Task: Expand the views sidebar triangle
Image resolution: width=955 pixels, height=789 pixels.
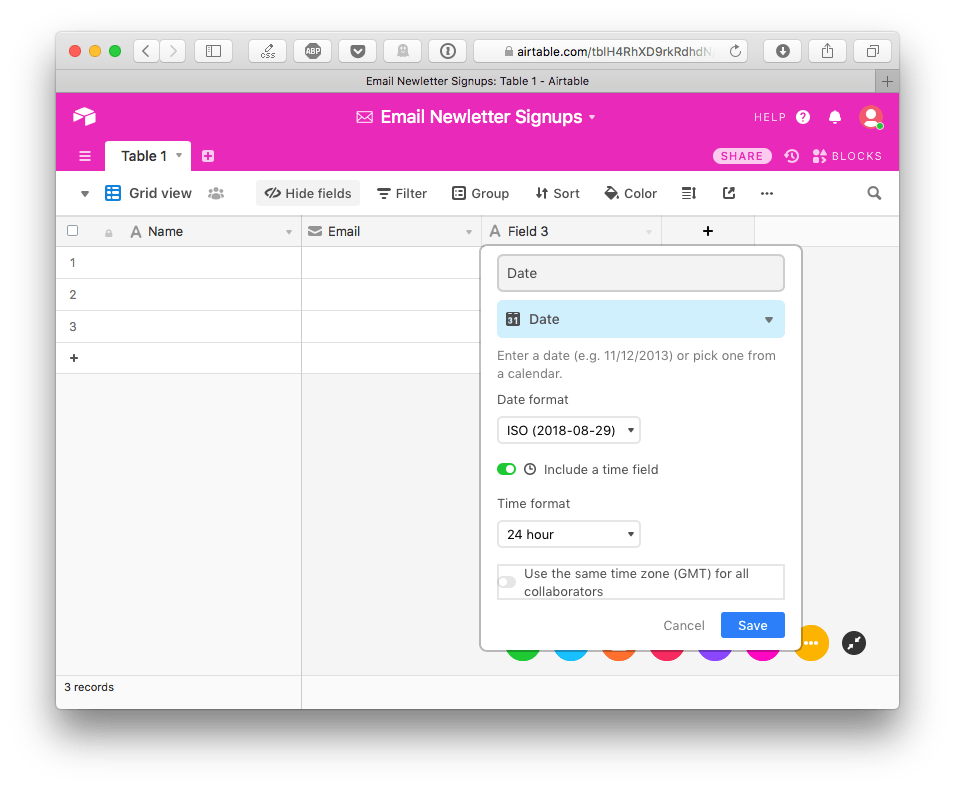Action: coord(85,194)
